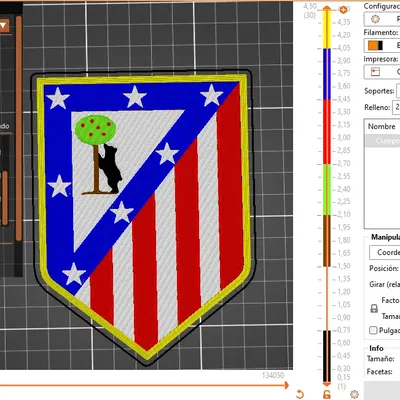Click the black segment of layer slider
Viewport: 400px width, 400px height.
327,356
